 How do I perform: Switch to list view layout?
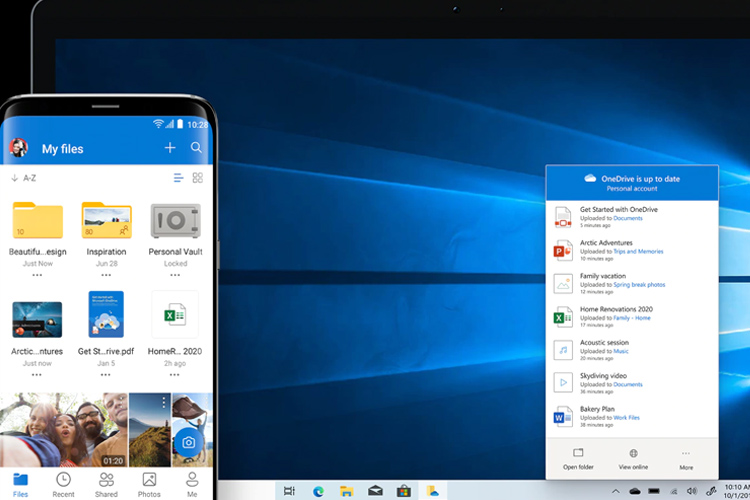[178, 178]
